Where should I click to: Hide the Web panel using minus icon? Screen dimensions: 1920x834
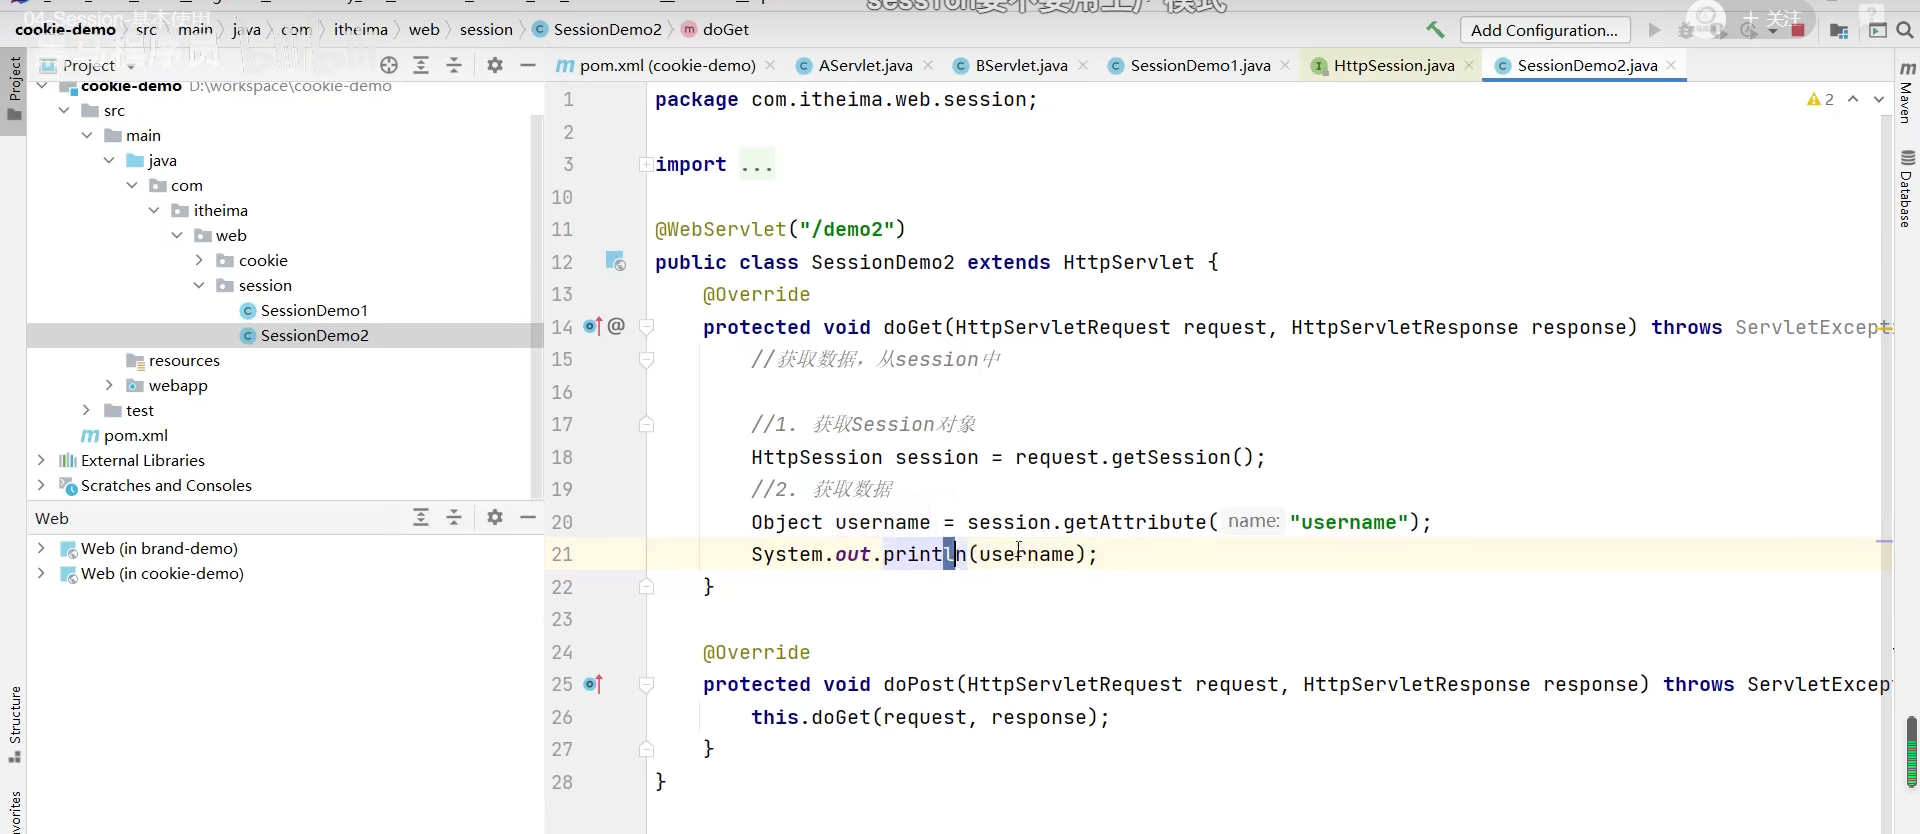pyautogui.click(x=528, y=517)
